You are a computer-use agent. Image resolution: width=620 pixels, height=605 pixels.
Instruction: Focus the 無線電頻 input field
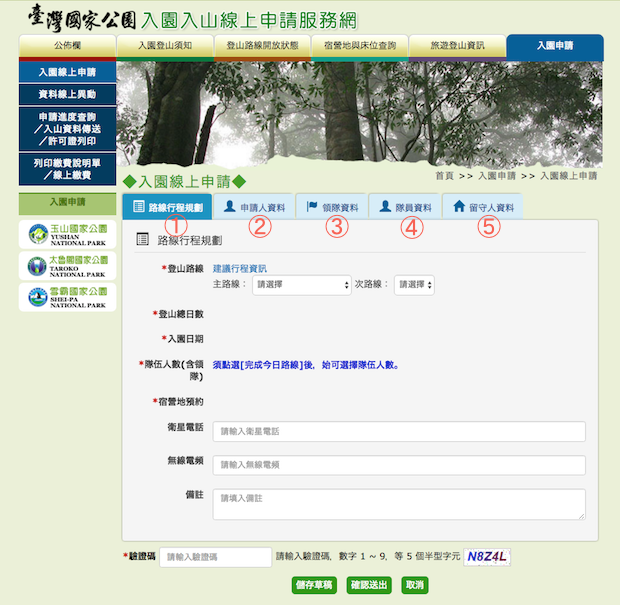point(399,465)
